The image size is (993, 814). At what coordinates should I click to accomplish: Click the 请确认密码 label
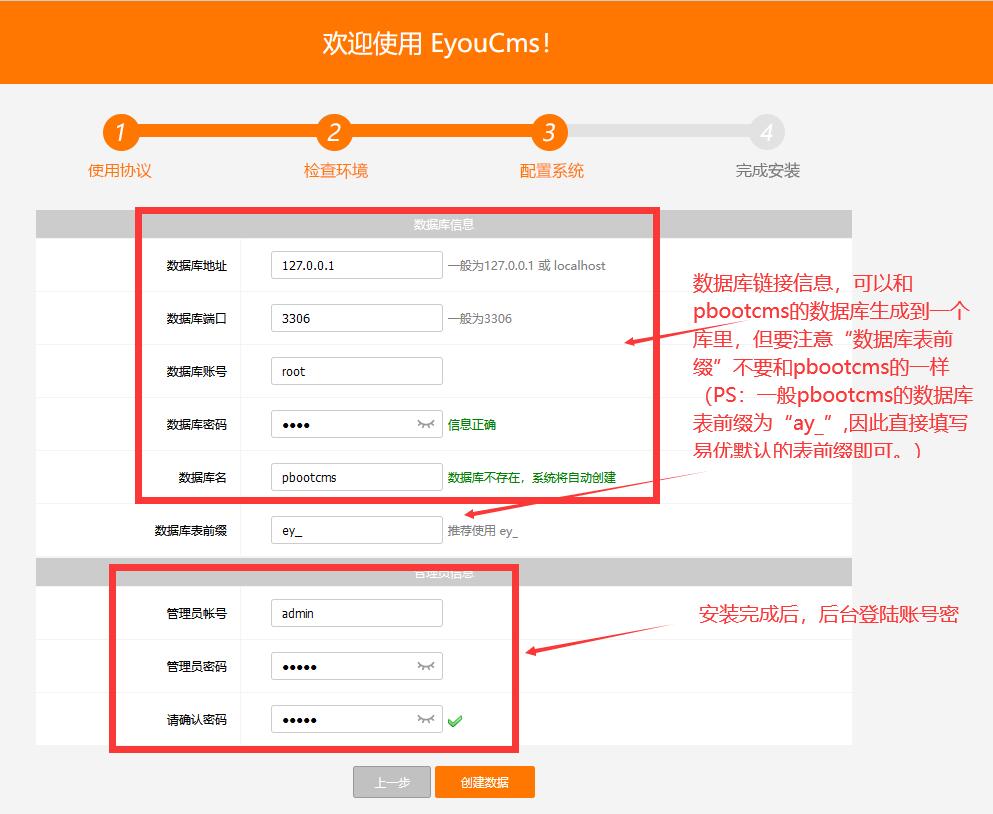coord(197,720)
